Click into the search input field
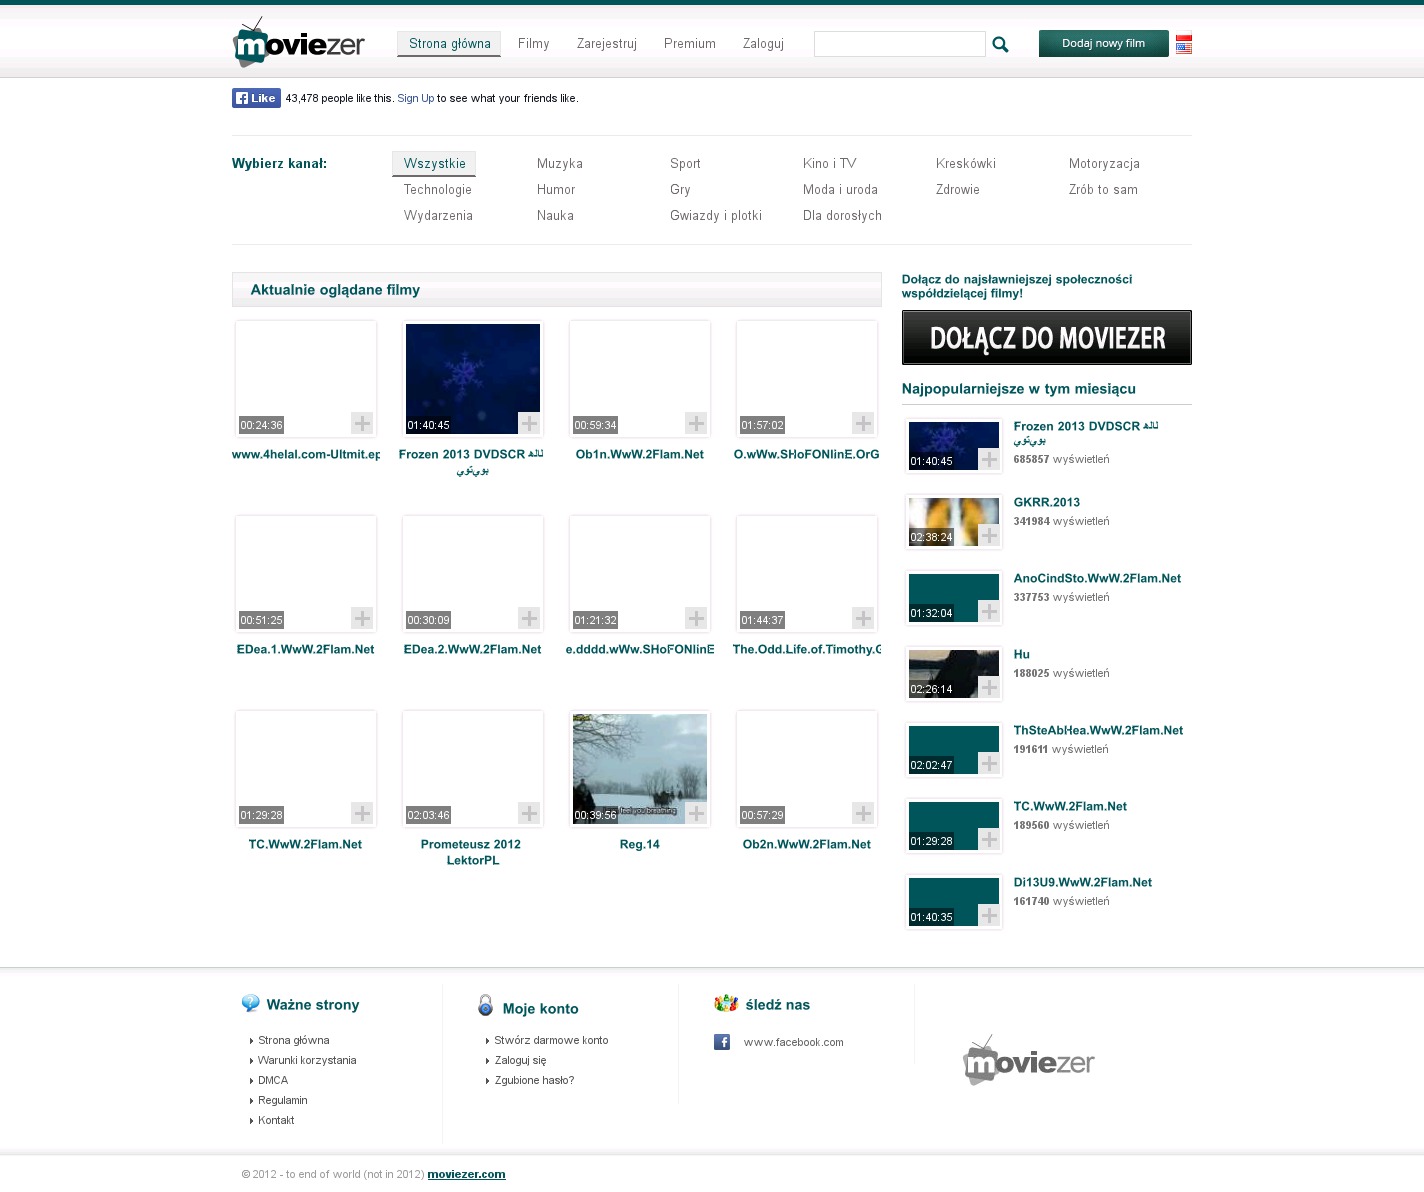 pyautogui.click(x=899, y=44)
